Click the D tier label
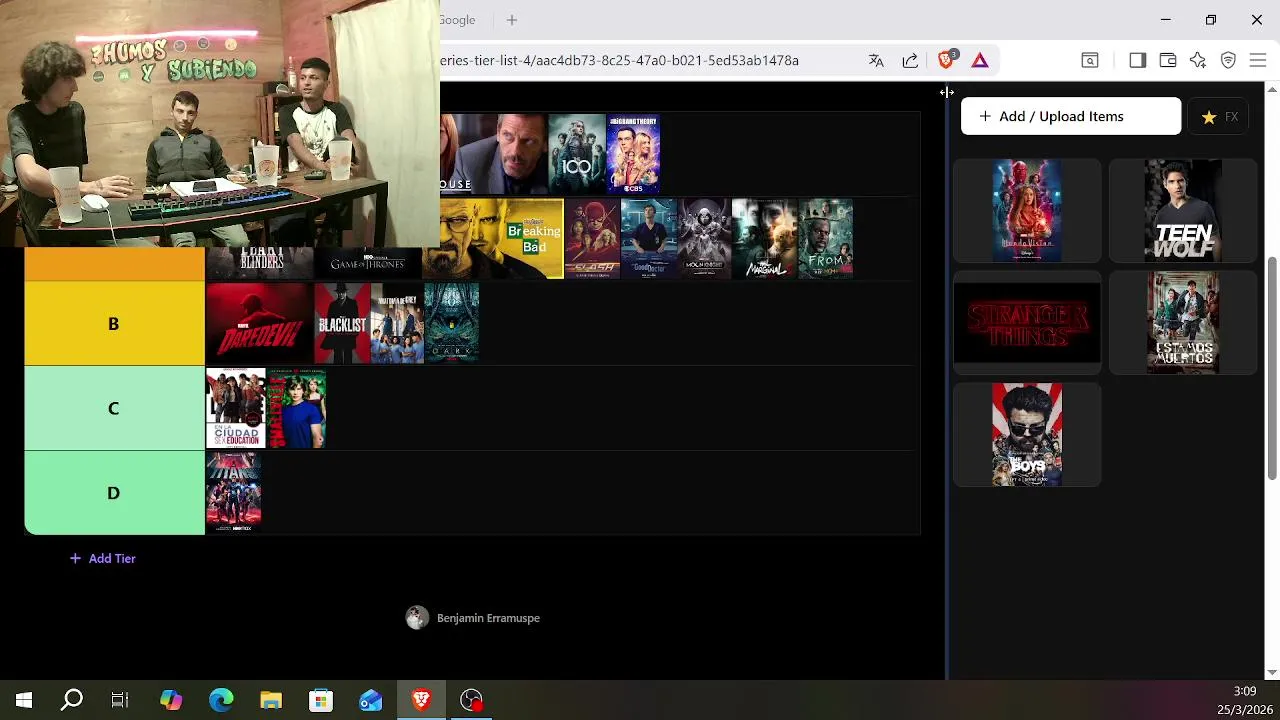1280x720 pixels. pos(114,493)
